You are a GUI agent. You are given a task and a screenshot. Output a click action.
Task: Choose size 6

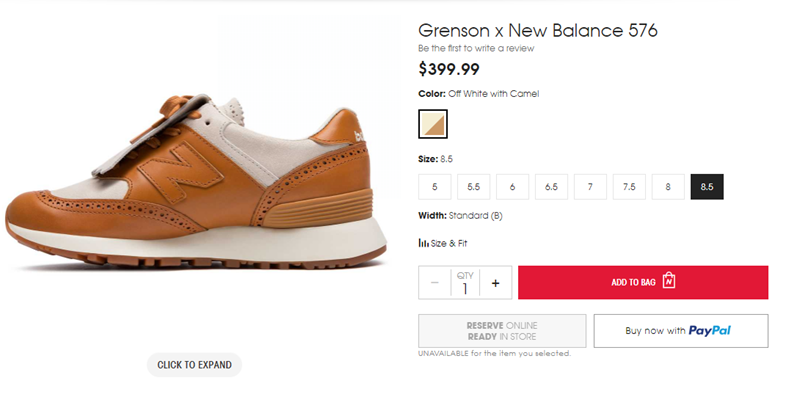tap(512, 187)
